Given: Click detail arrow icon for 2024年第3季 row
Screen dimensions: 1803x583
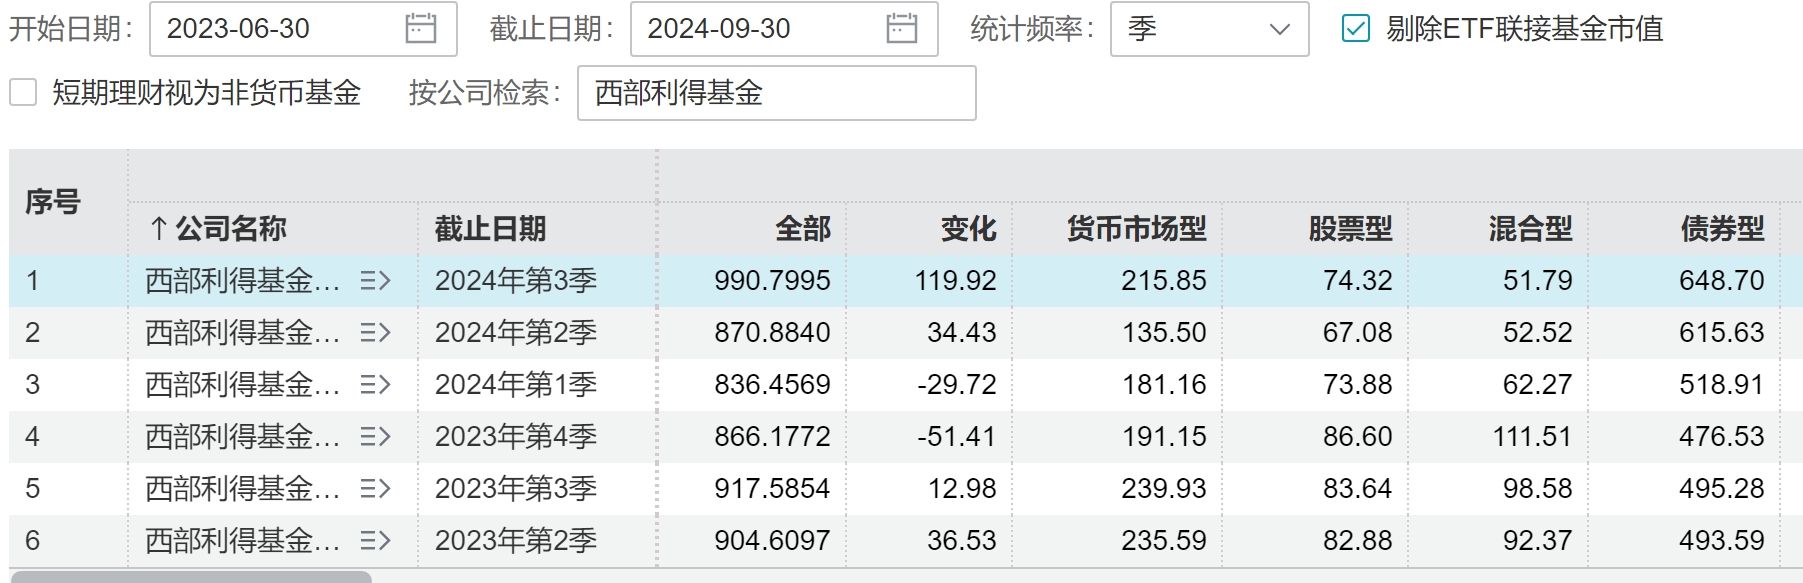Looking at the screenshot, I should pyautogui.click(x=375, y=281).
